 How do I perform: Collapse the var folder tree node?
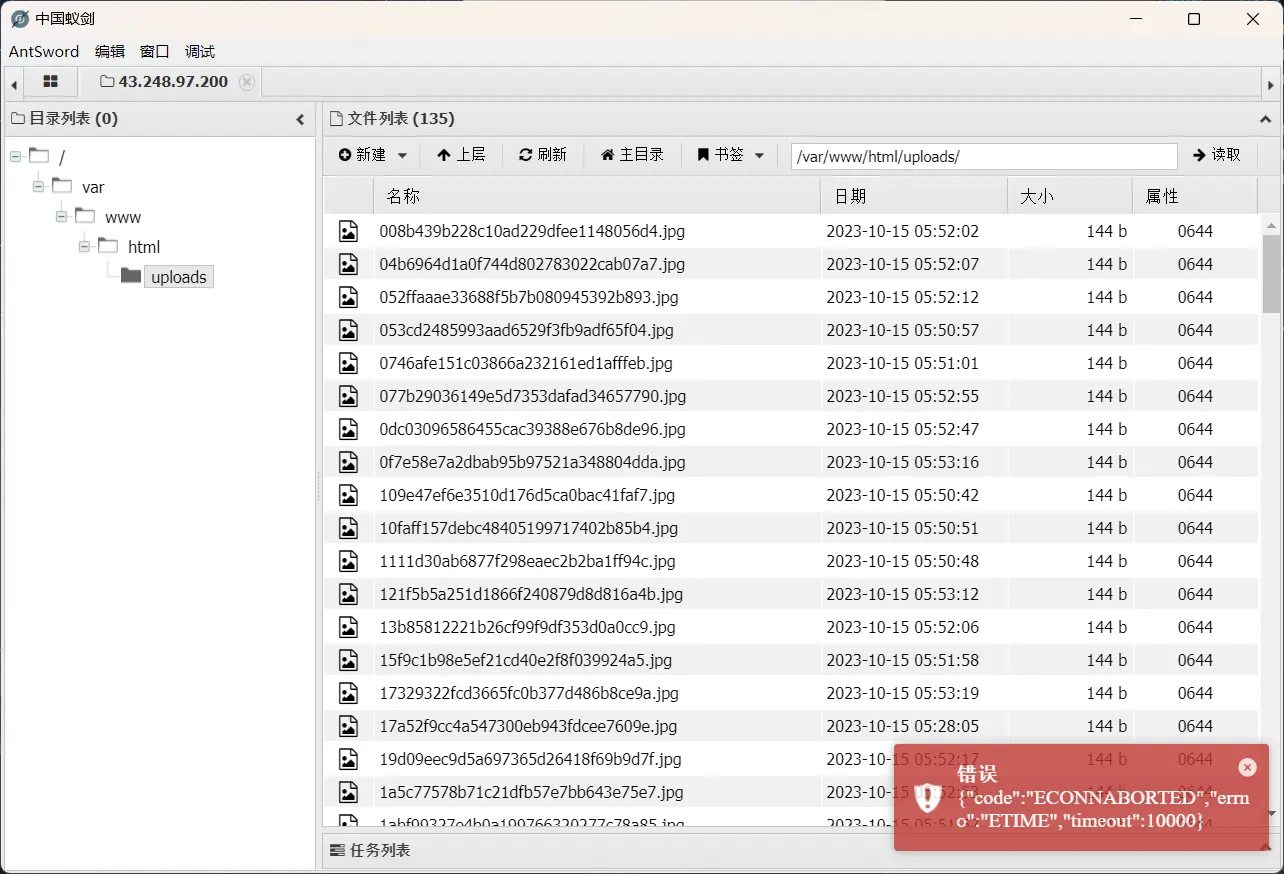point(39,186)
